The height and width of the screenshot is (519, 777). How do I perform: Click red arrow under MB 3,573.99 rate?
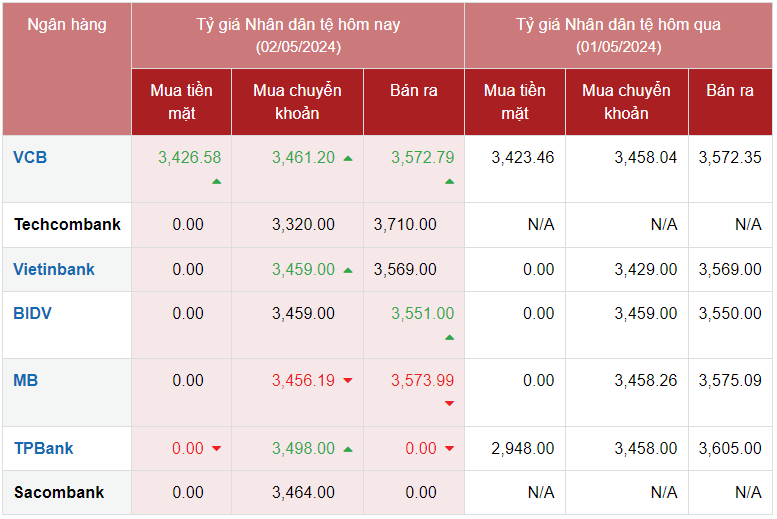[x=449, y=404]
